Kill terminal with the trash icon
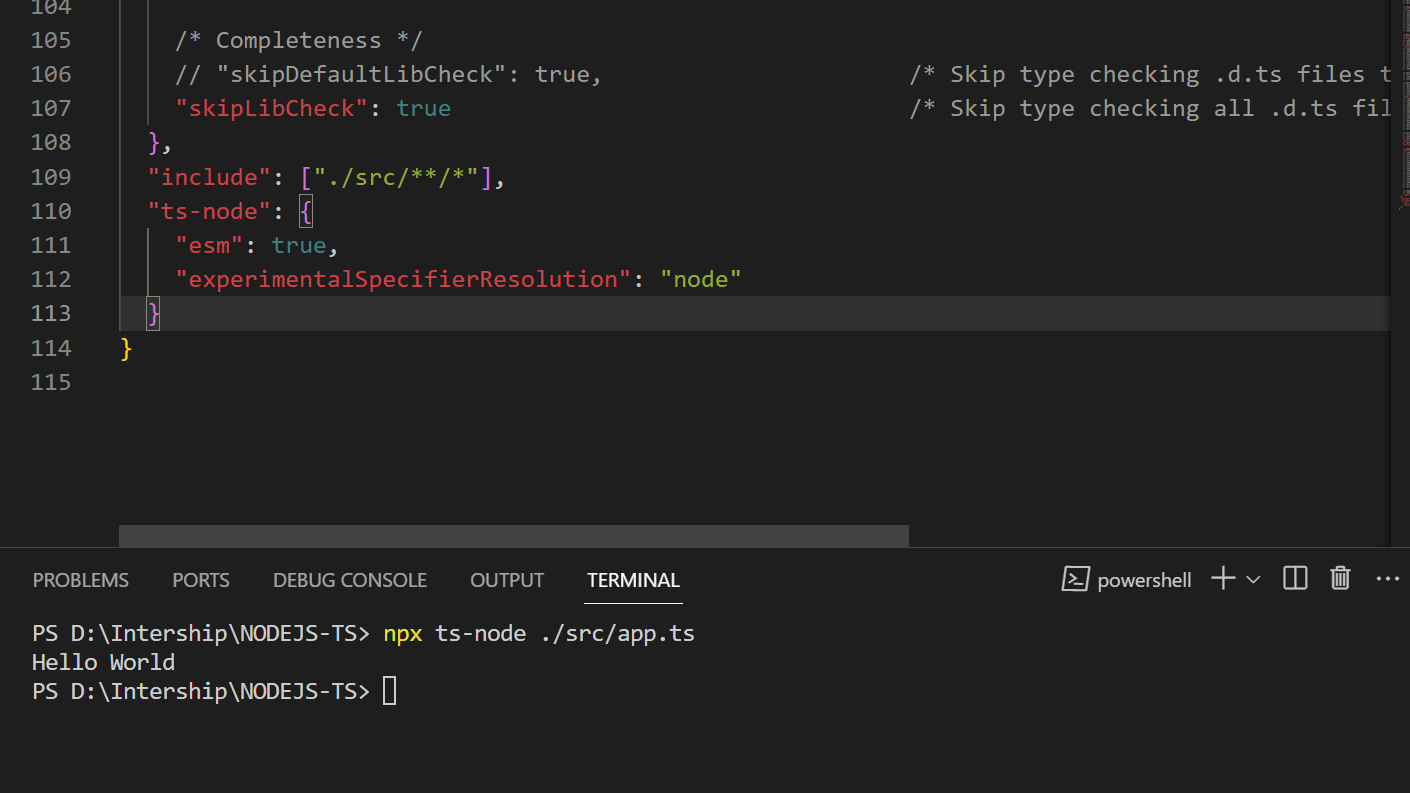The width and height of the screenshot is (1410, 793). click(1340, 578)
